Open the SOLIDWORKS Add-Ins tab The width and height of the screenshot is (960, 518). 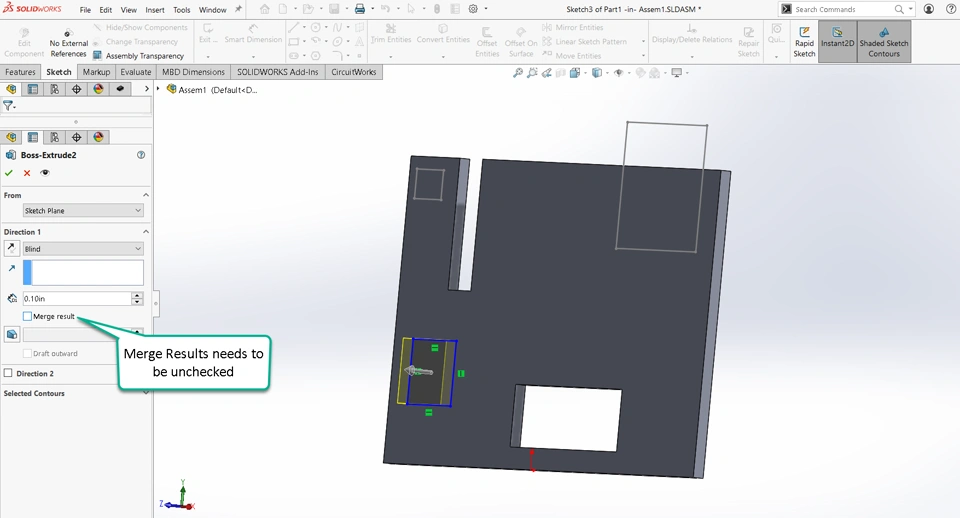(278, 72)
